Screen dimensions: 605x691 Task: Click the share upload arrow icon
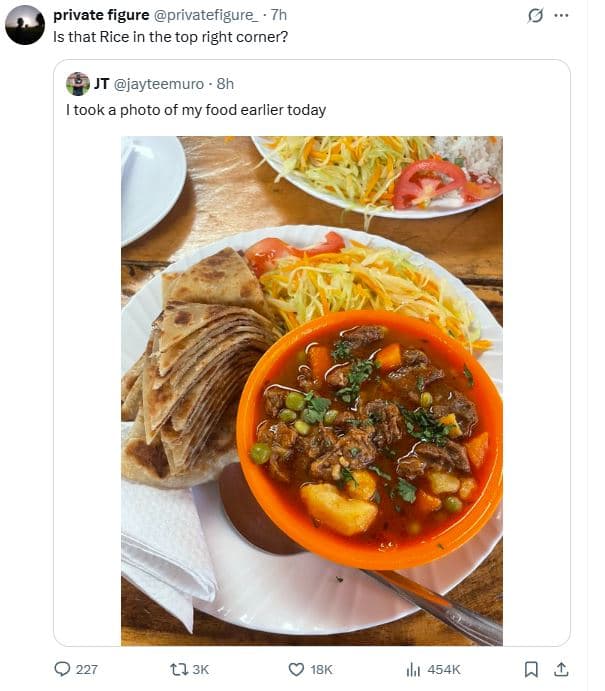(561, 669)
